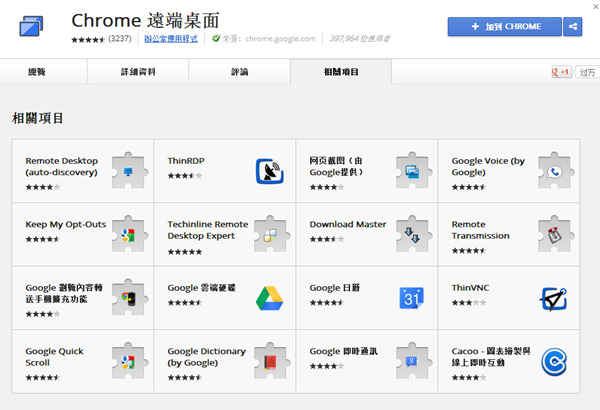
Task: Select the ThinVNC checkmark icon
Action: click(554, 299)
